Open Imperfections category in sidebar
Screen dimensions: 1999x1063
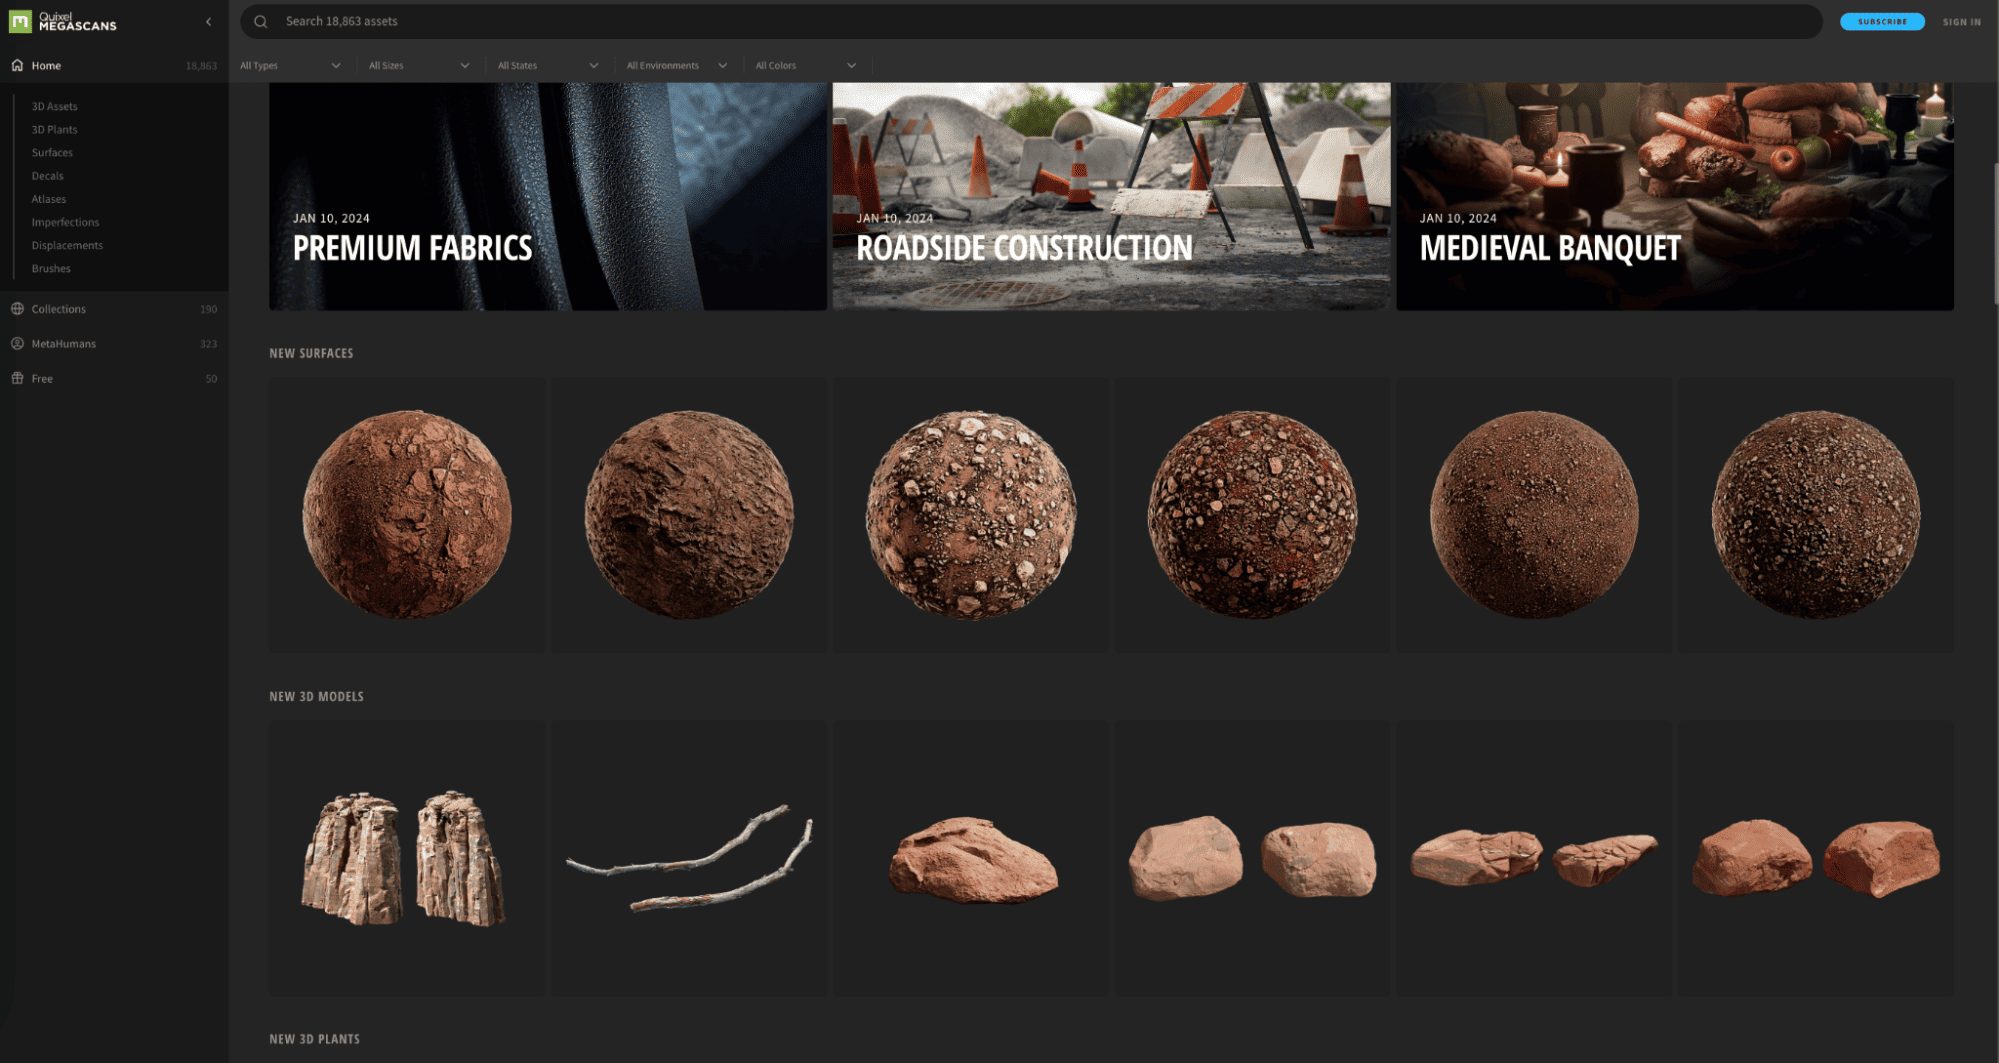[x=65, y=222]
